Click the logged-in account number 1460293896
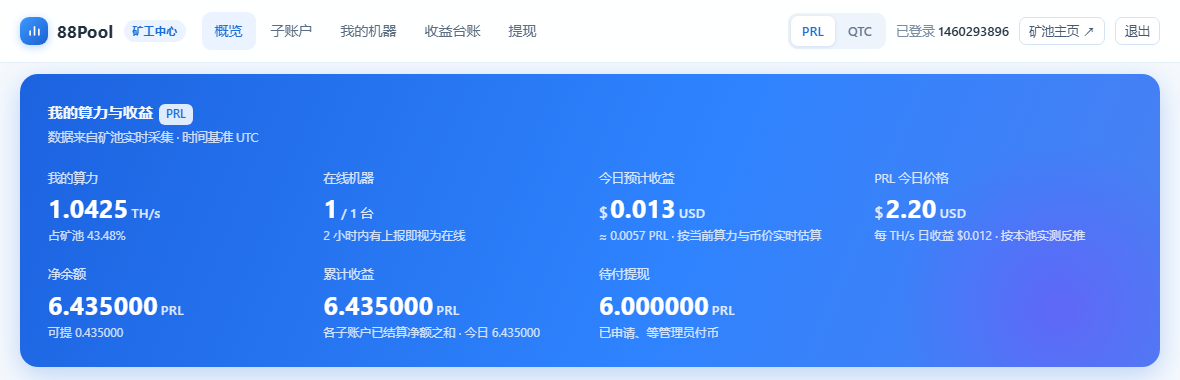 pyautogui.click(x=973, y=32)
